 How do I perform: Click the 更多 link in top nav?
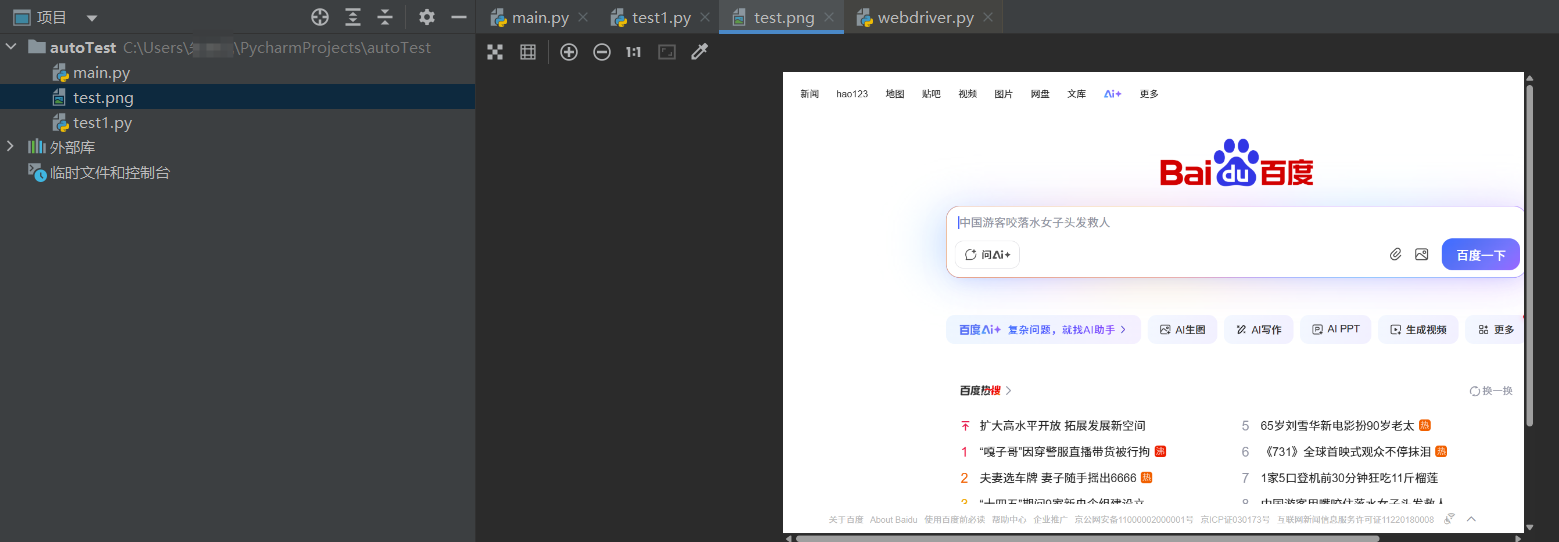click(1149, 94)
